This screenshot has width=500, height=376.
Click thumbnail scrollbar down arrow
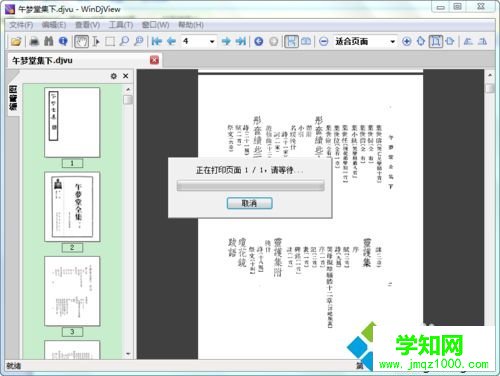pyautogui.click(x=128, y=354)
